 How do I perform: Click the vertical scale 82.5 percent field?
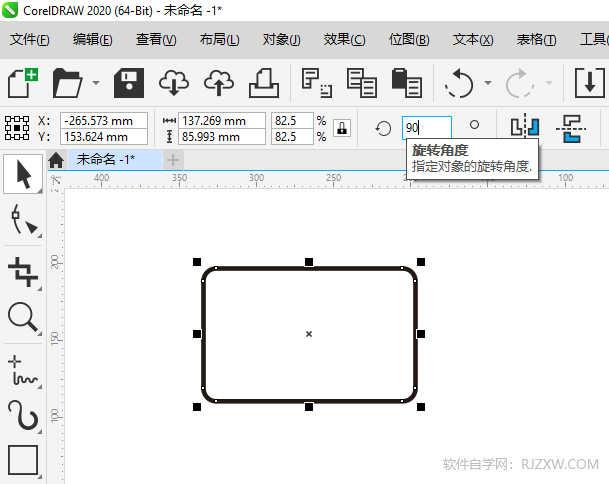[x=292, y=137]
